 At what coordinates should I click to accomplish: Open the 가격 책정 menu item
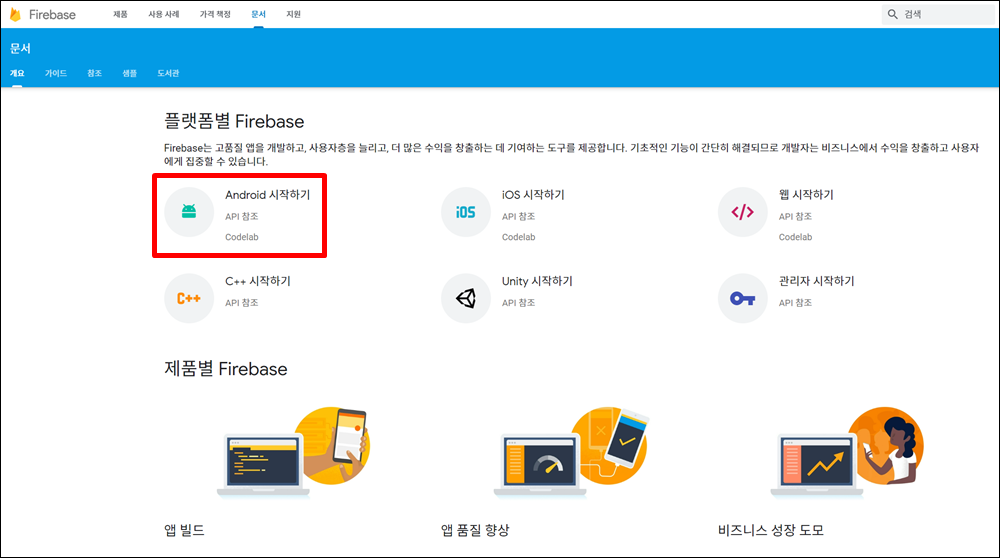pos(215,14)
